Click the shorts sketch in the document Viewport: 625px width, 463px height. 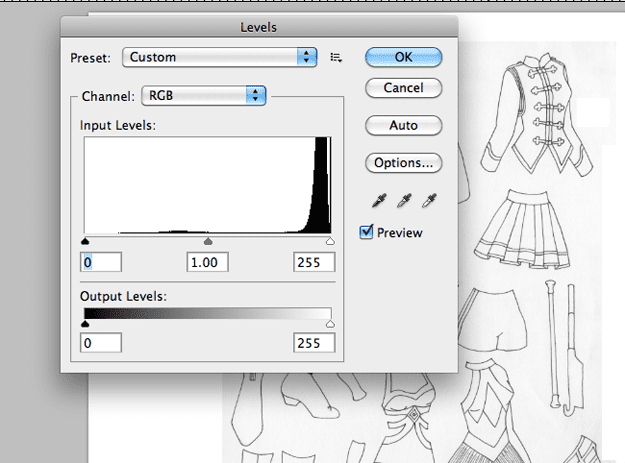(x=493, y=320)
